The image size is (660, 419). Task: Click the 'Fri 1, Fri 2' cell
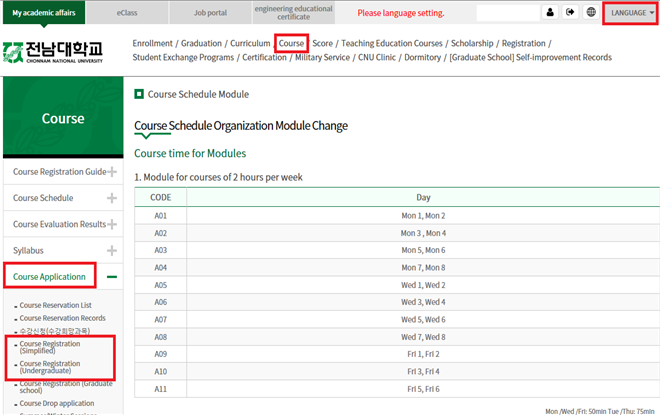click(x=423, y=354)
